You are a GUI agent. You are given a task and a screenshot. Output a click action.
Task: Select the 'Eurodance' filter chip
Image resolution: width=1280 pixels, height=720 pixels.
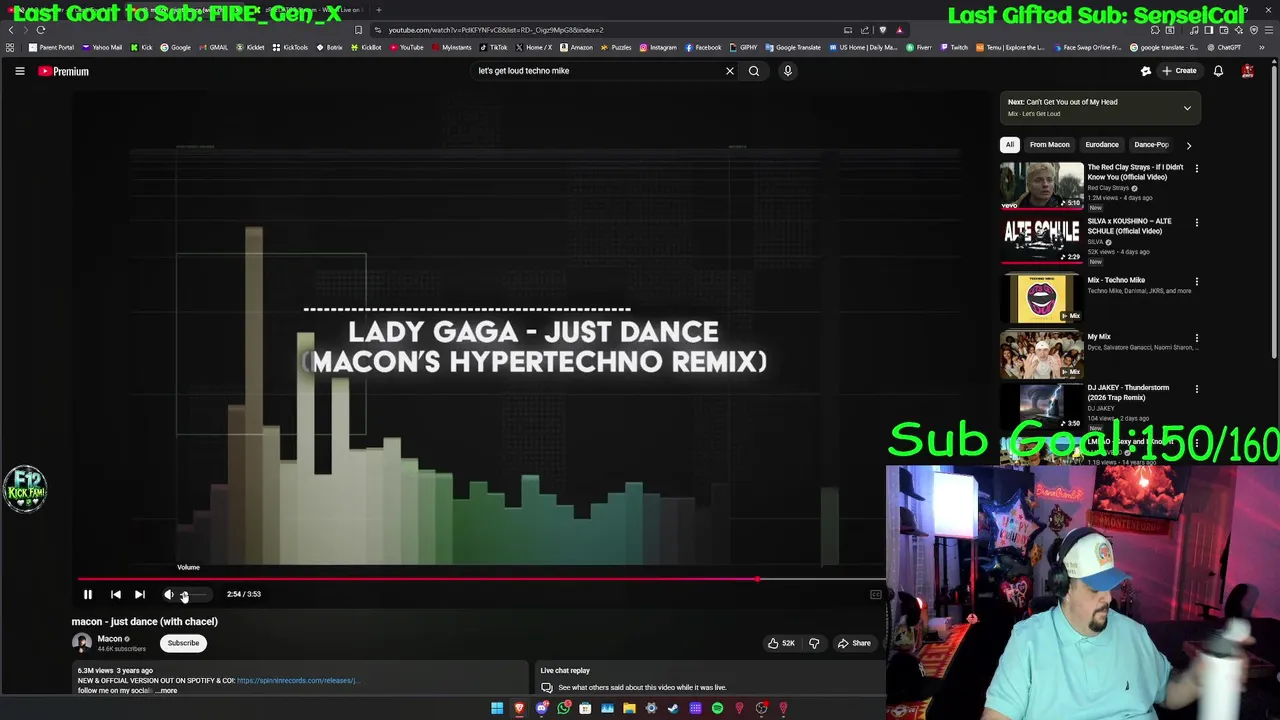(1102, 145)
